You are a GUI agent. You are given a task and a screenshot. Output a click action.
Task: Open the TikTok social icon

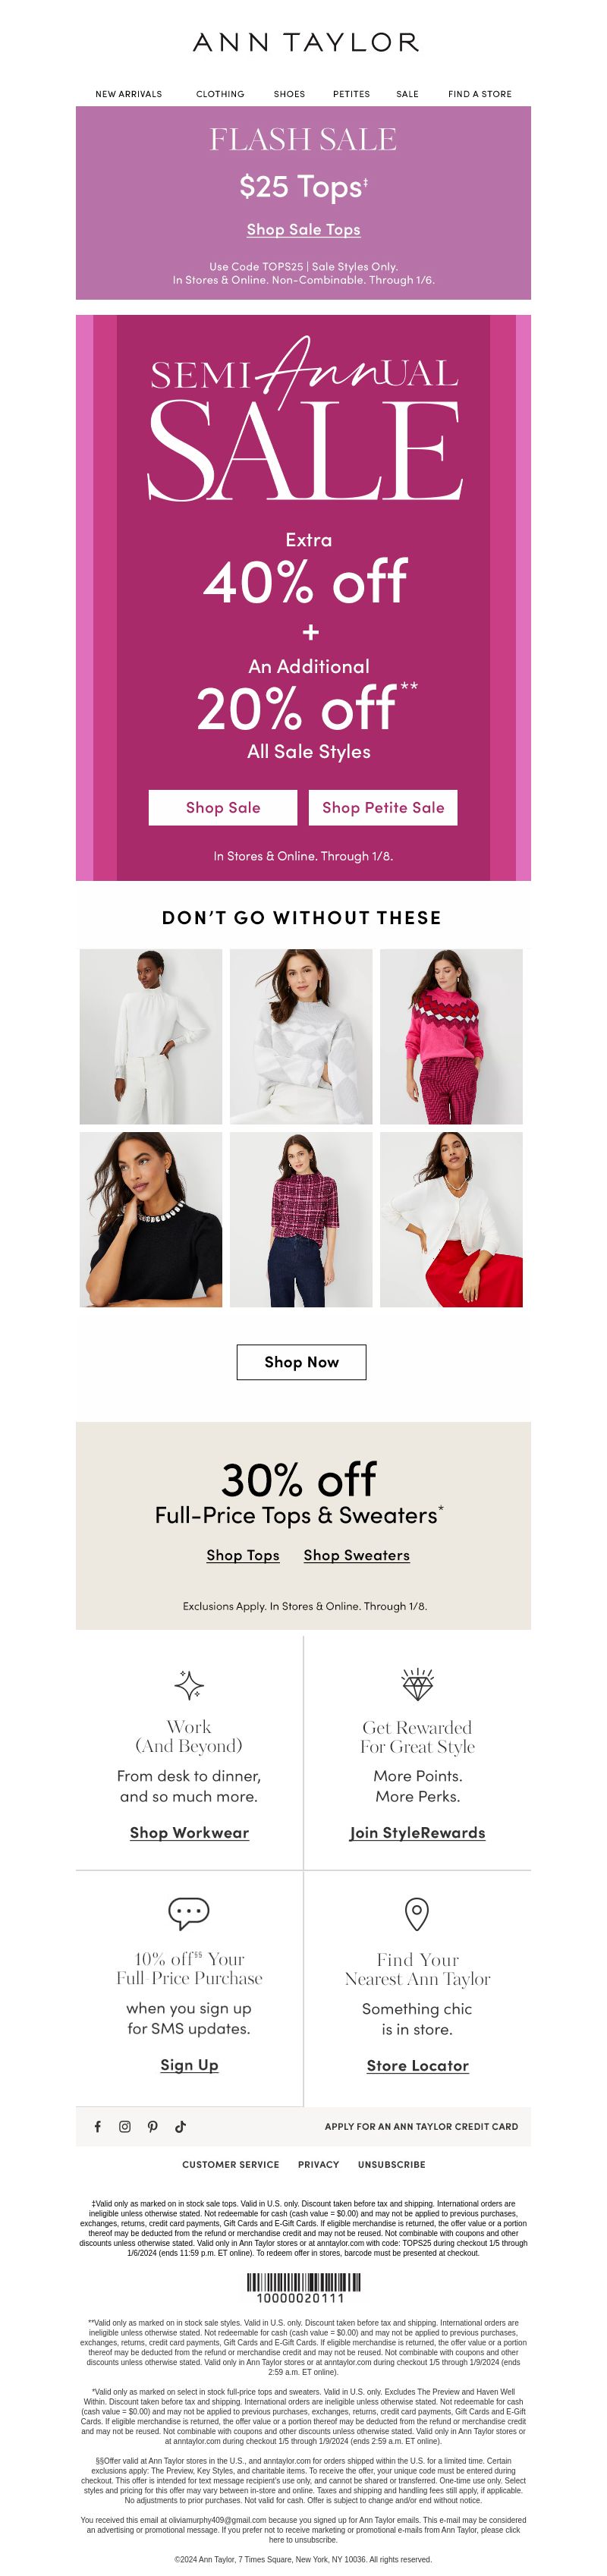180,2126
